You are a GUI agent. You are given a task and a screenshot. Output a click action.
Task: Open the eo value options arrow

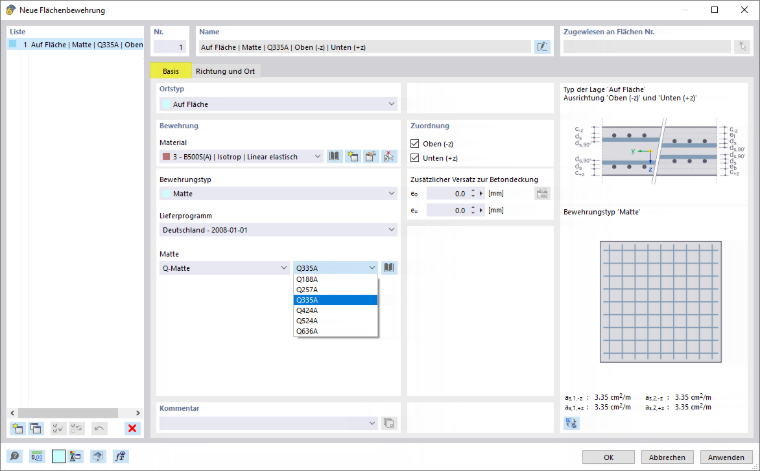pyautogui.click(x=481, y=193)
